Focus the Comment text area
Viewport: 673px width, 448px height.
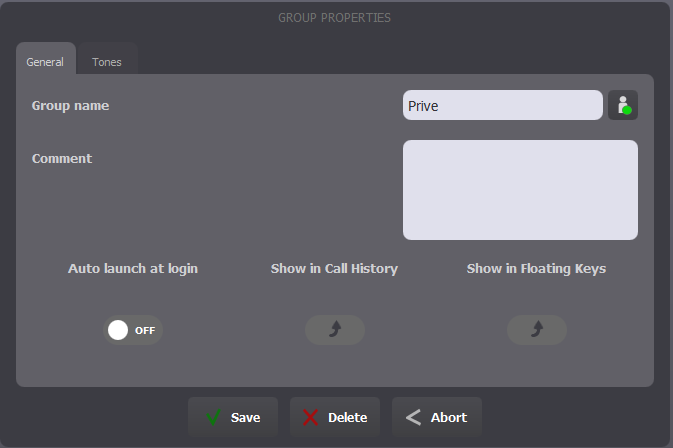[x=520, y=190]
